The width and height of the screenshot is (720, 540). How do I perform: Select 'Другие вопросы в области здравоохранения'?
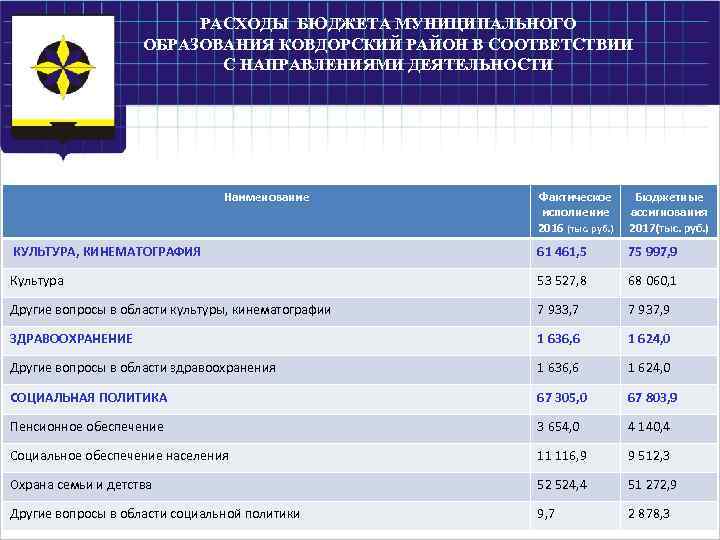click(x=143, y=368)
